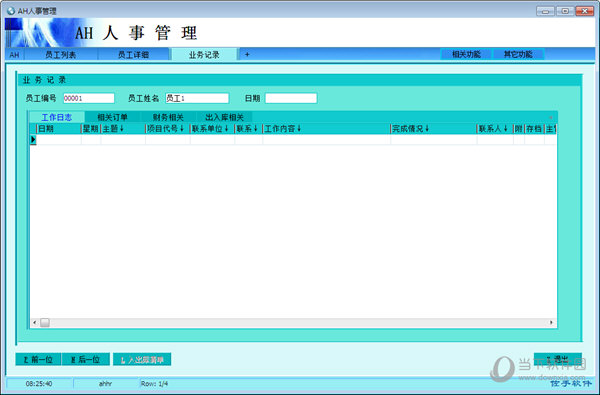Sort by the 完成情况 column header
The image size is (600, 395).
point(434,129)
